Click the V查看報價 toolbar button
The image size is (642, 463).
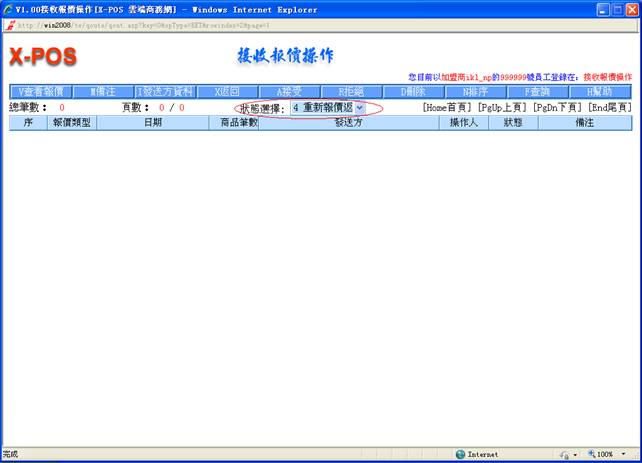(x=41, y=91)
